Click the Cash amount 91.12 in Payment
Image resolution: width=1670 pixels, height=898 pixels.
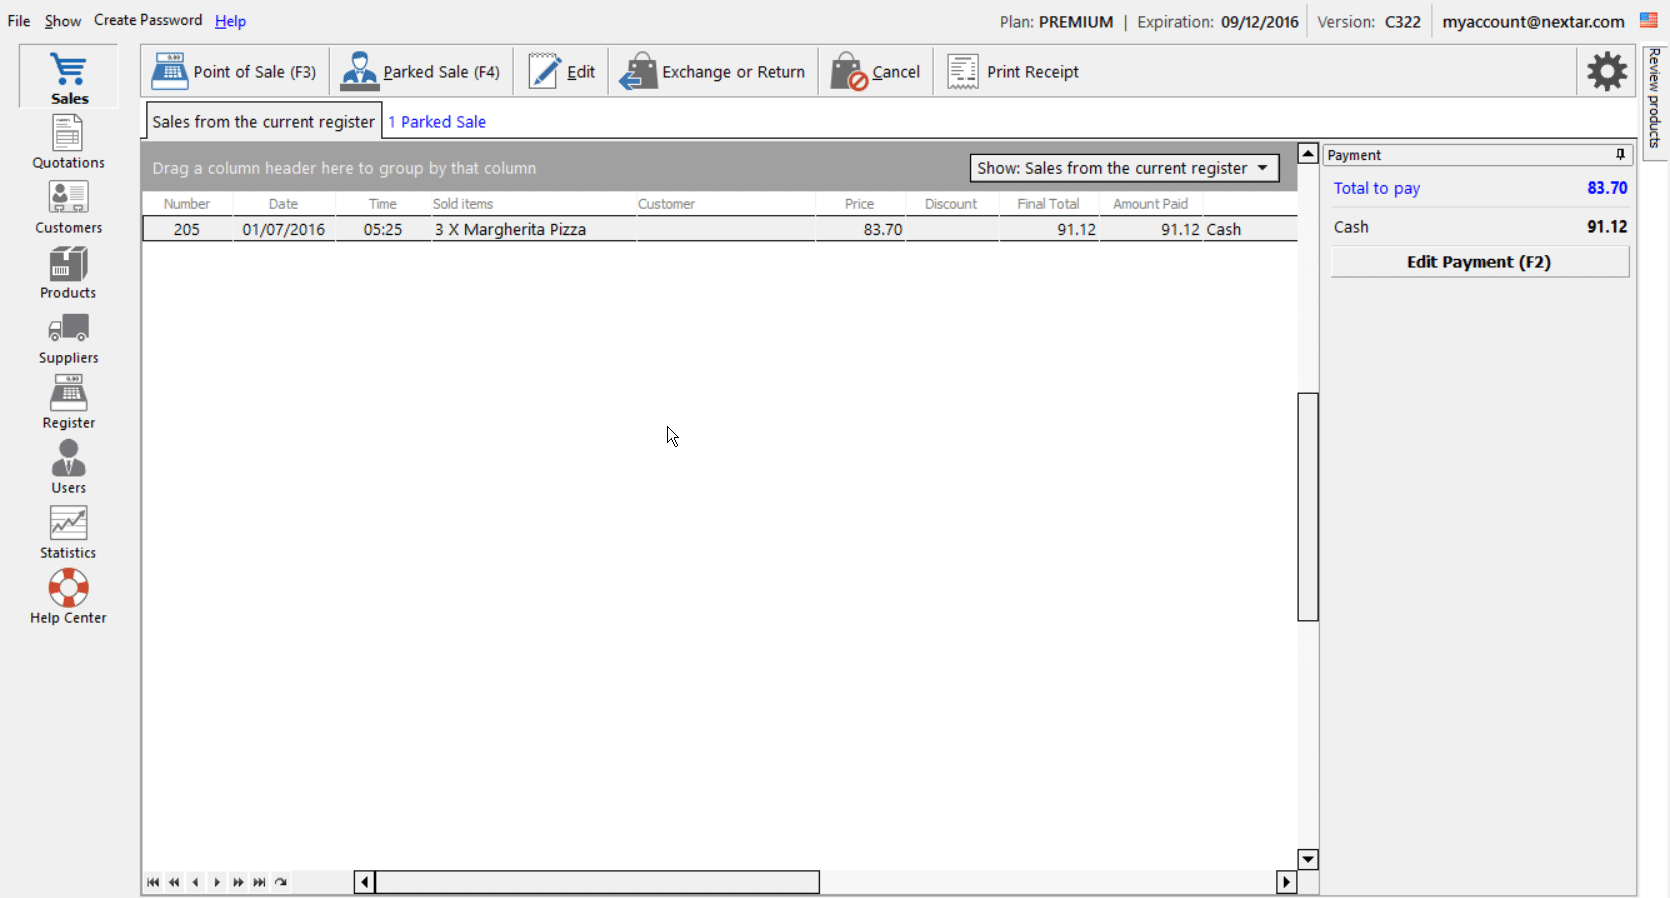point(1607,227)
